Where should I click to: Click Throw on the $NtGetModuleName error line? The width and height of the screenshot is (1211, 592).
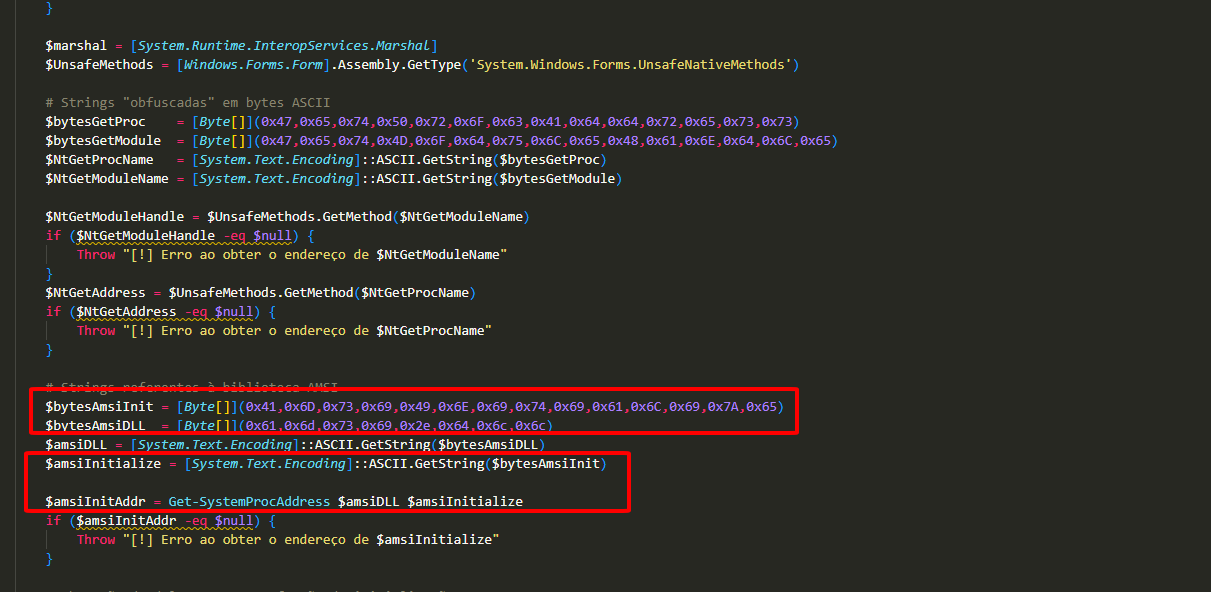coord(96,255)
